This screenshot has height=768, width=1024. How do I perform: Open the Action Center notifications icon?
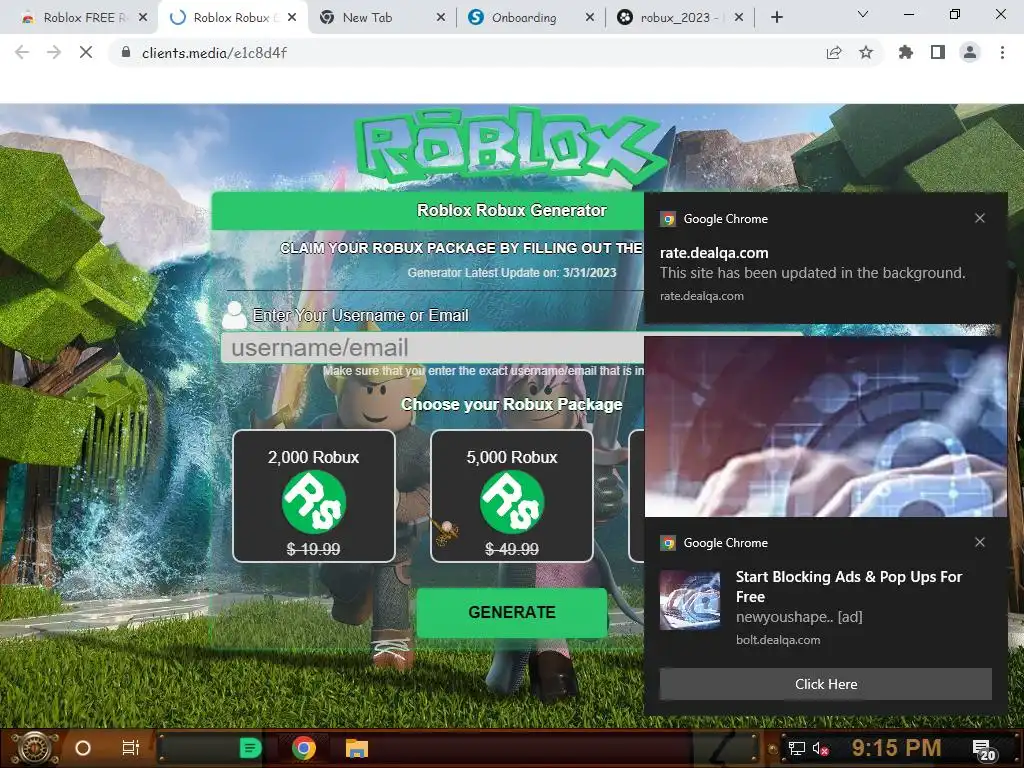[984, 750]
